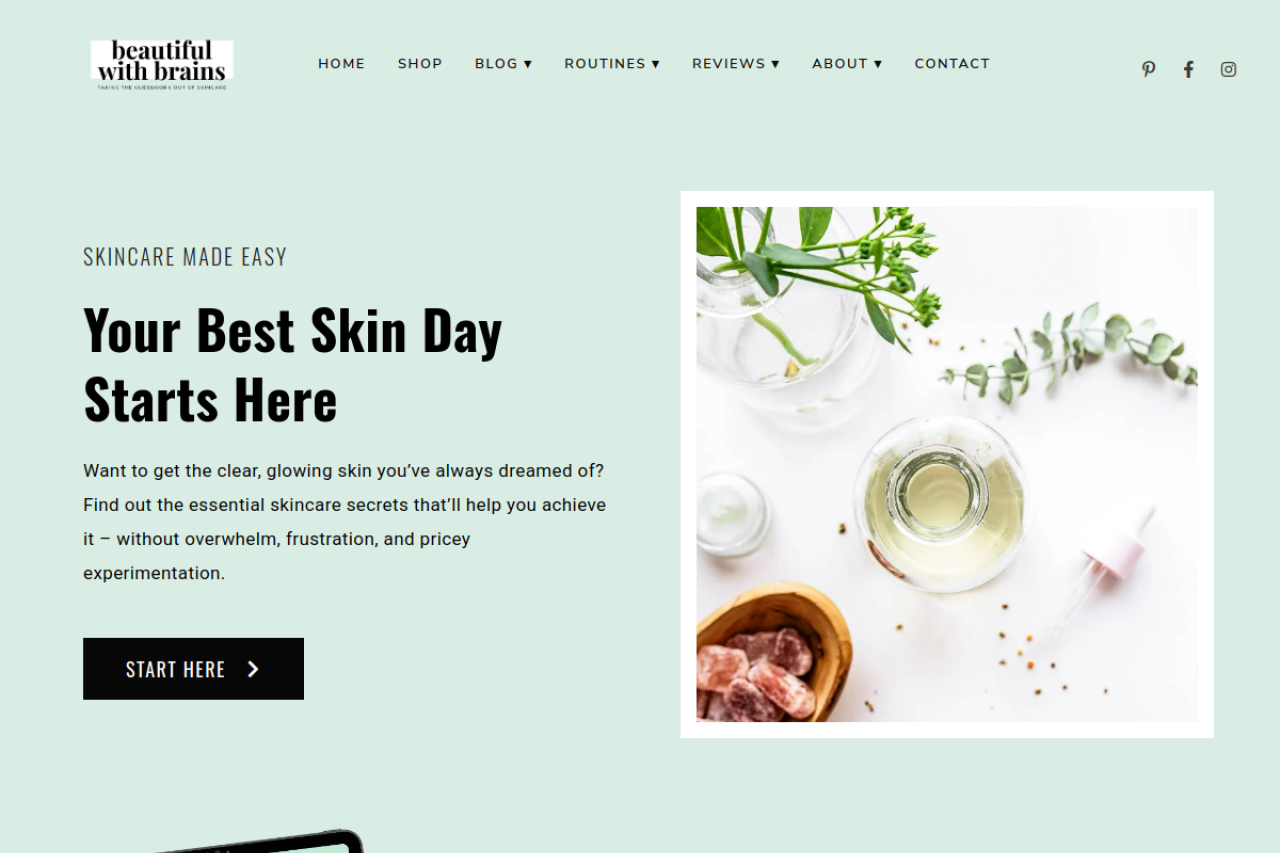Viewport: 1280px width, 853px height.
Task: Open the Instagram social icon
Action: (x=1228, y=69)
